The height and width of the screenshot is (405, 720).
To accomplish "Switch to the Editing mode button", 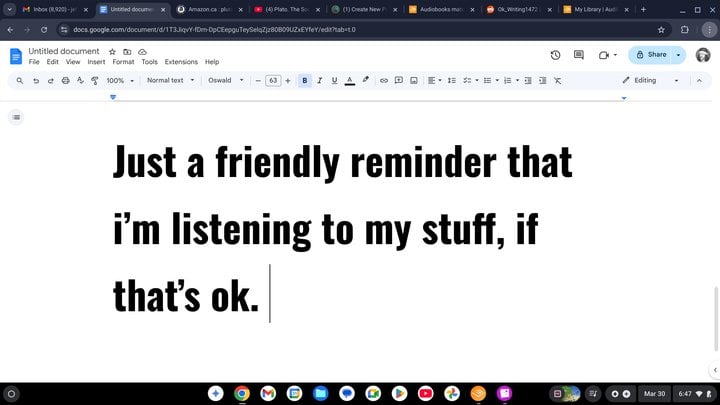I will coord(650,80).
